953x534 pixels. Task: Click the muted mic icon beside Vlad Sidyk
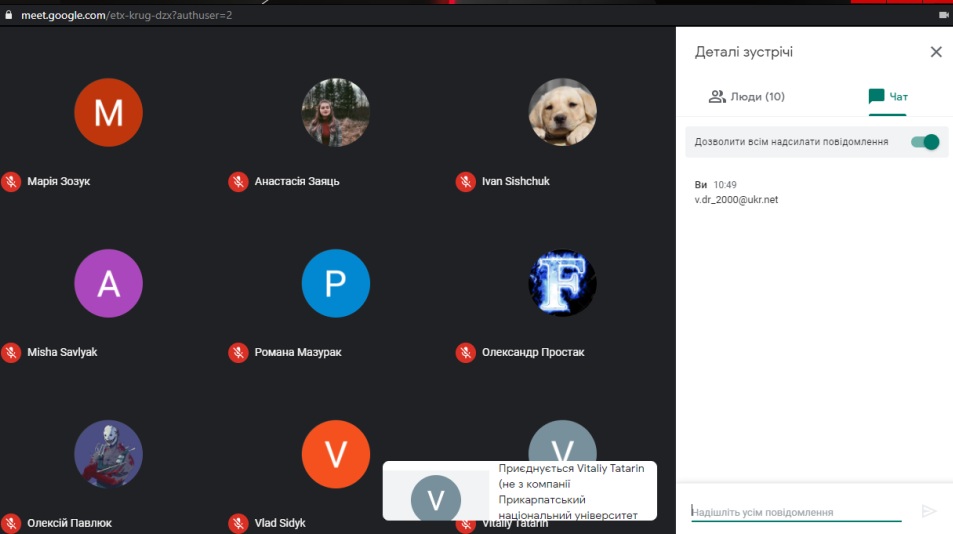238,523
